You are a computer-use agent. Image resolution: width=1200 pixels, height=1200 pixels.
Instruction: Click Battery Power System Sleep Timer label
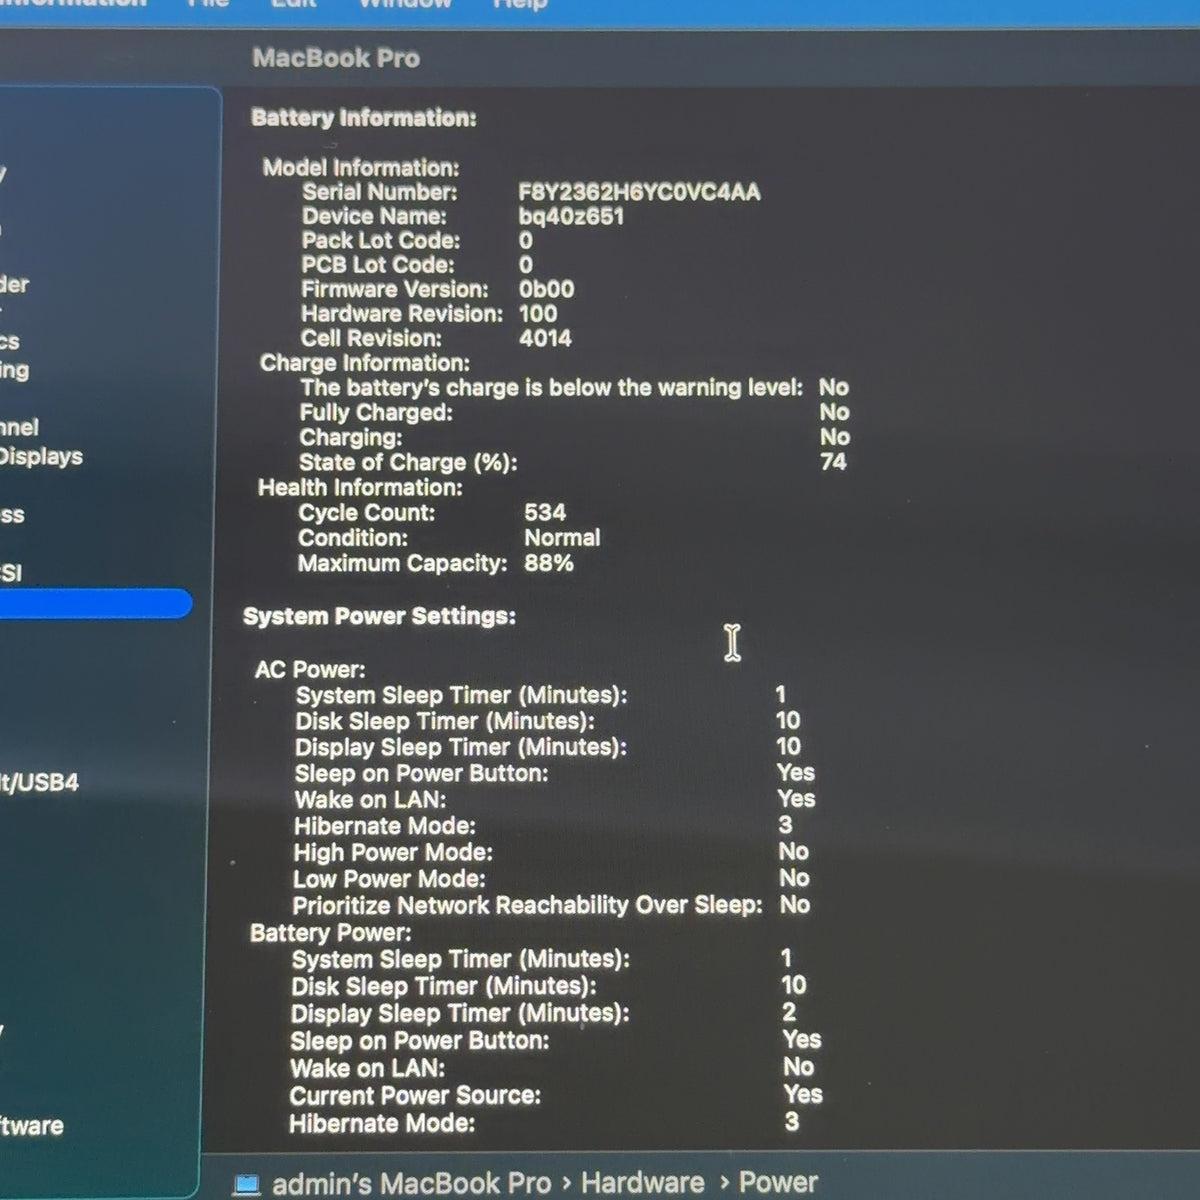tap(460, 959)
